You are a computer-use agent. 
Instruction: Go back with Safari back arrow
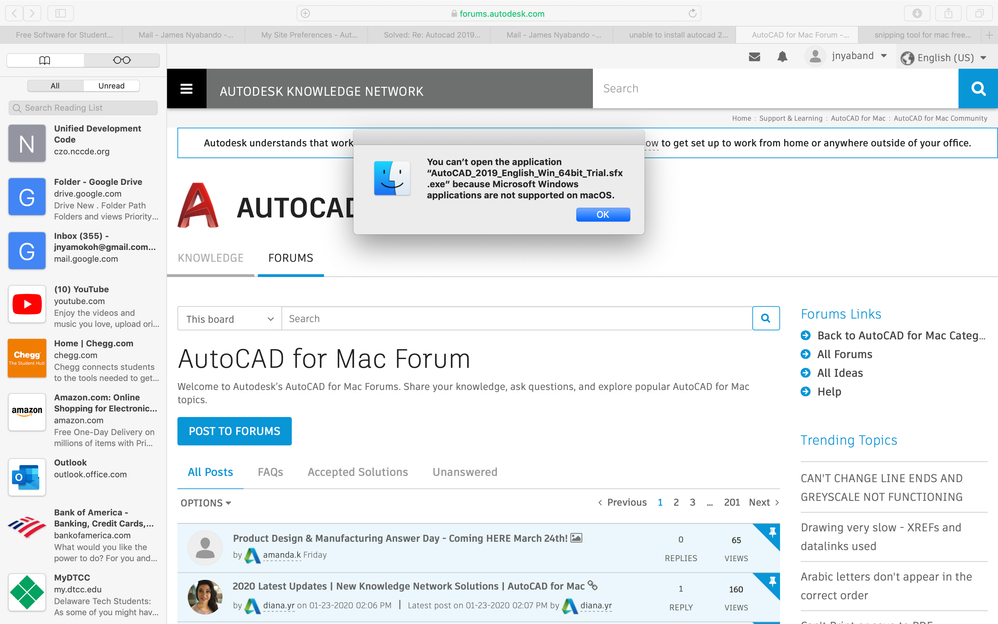click(14, 13)
